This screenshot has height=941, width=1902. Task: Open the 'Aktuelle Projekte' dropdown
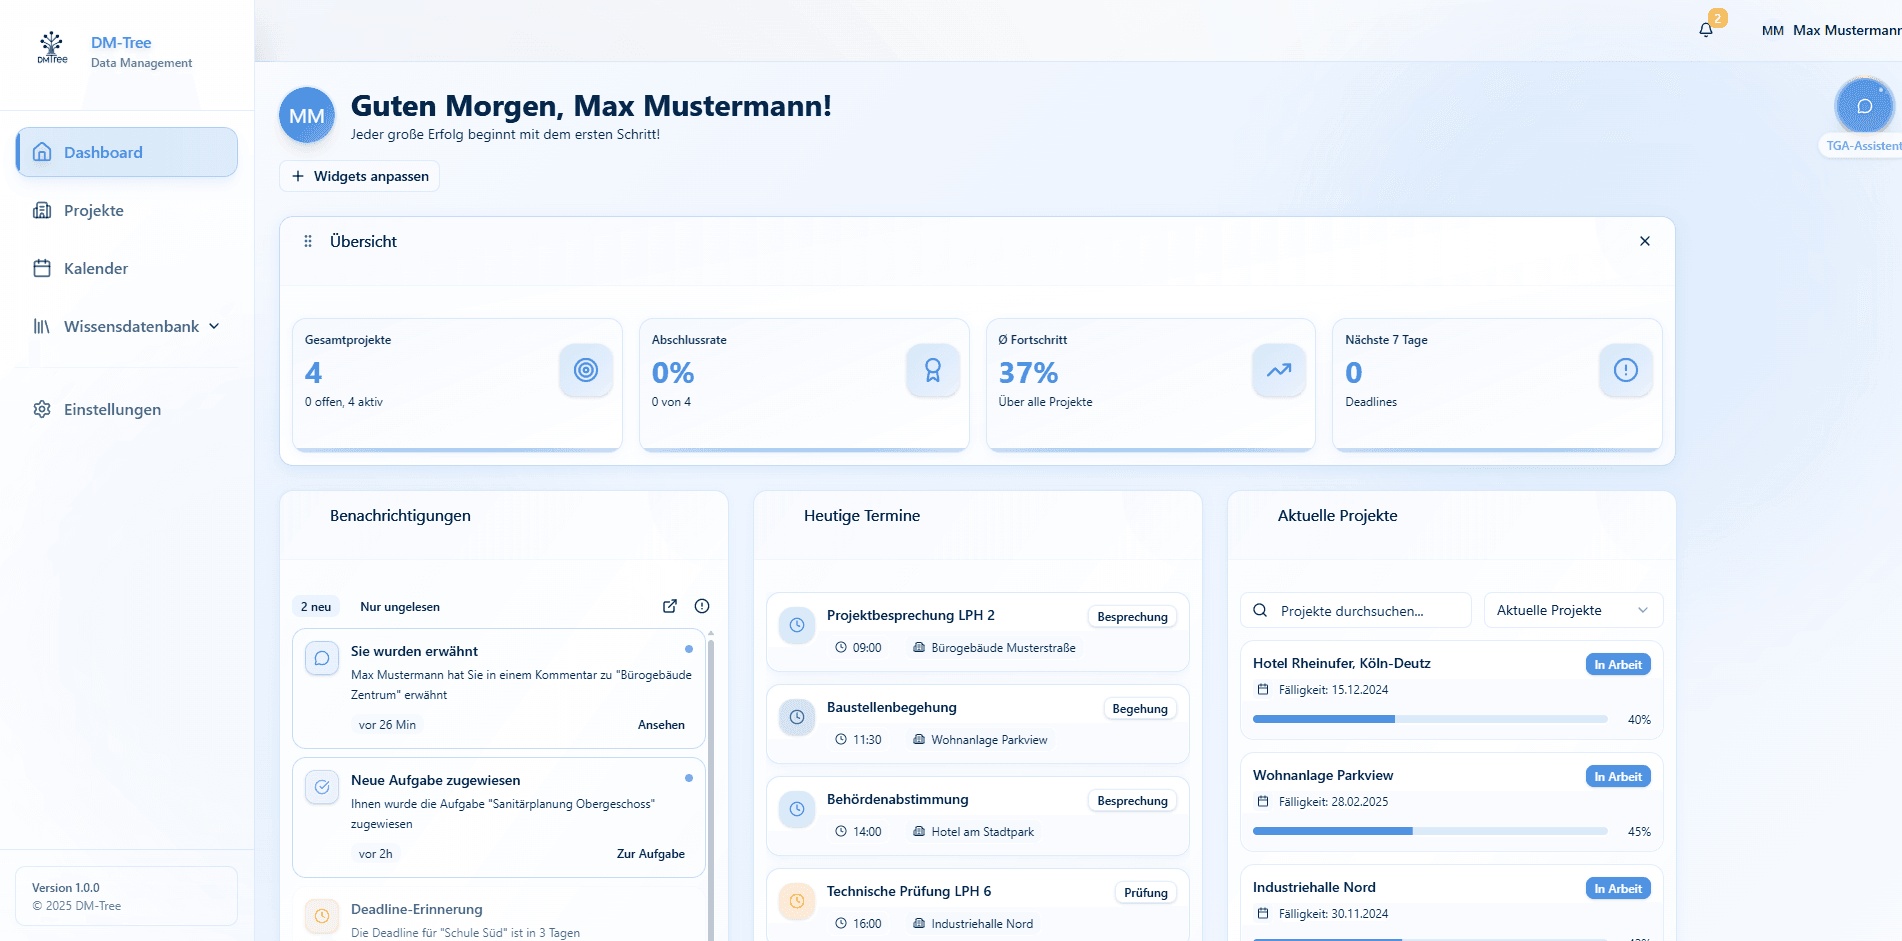1572,610
